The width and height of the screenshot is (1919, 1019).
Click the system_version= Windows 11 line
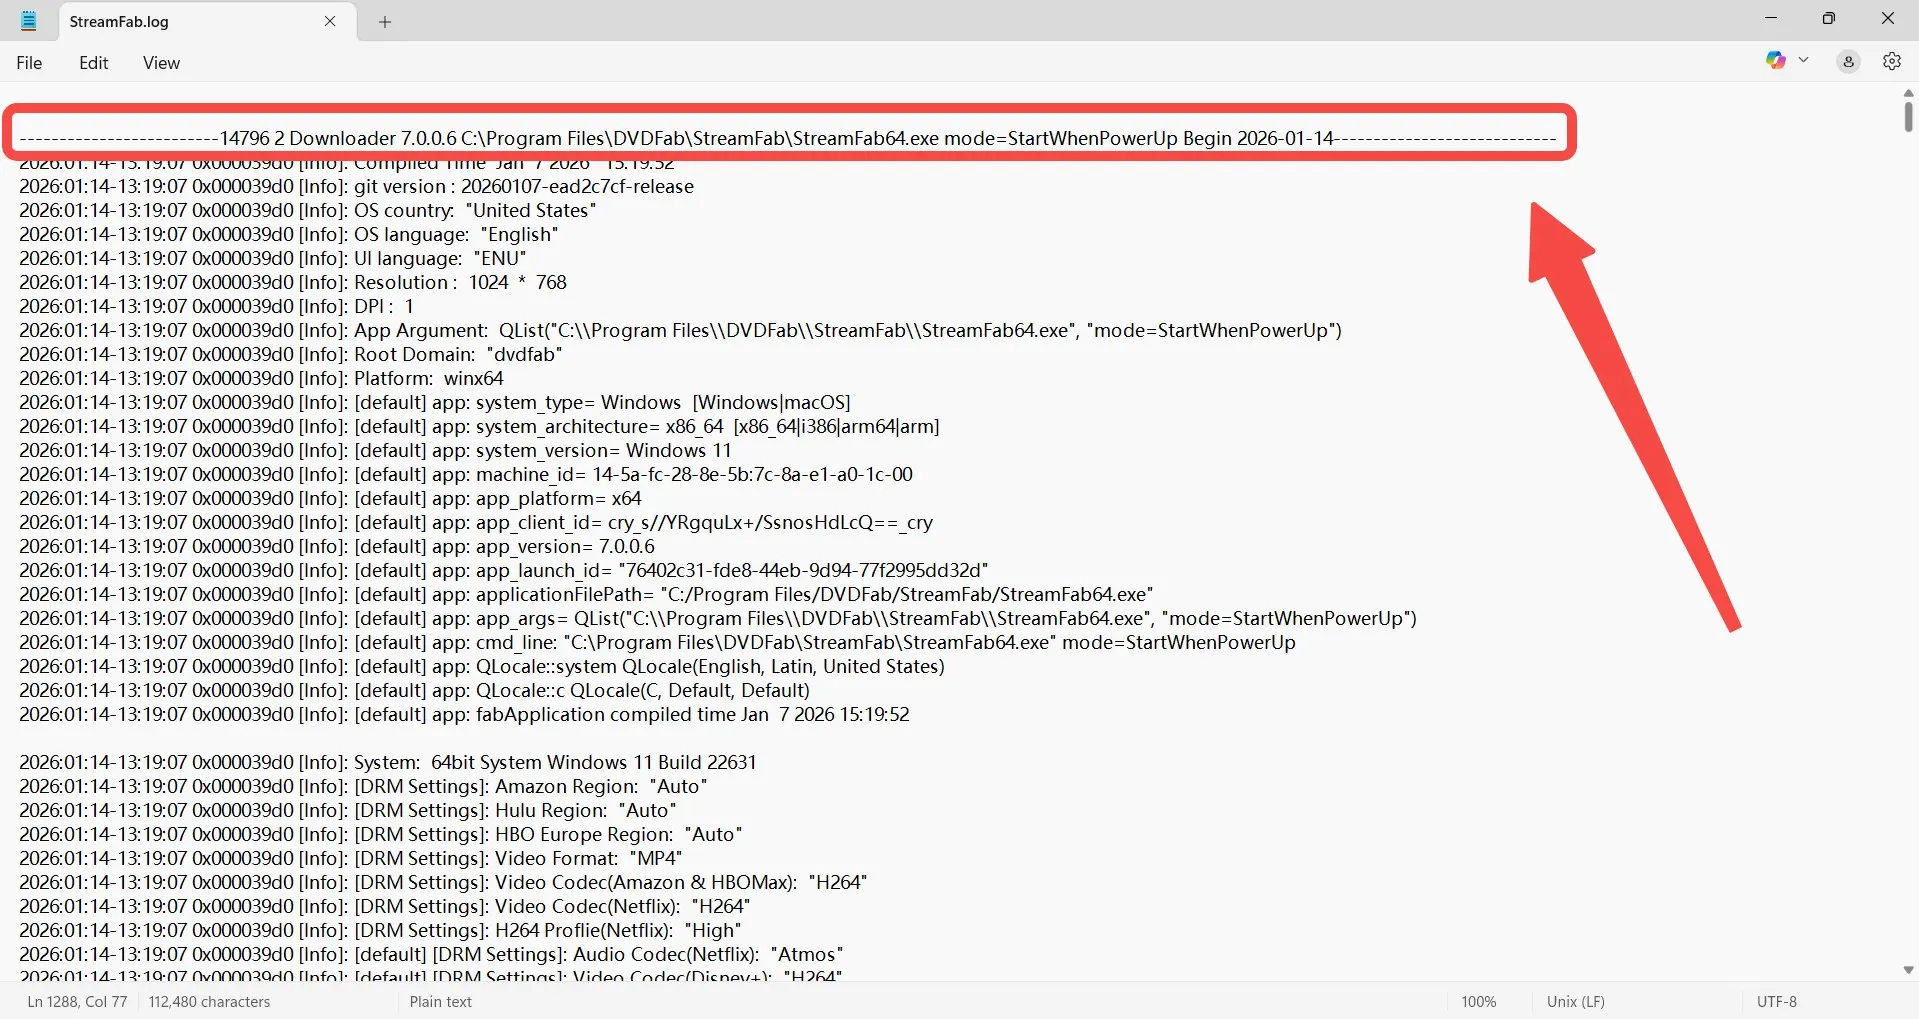point(375,451)
